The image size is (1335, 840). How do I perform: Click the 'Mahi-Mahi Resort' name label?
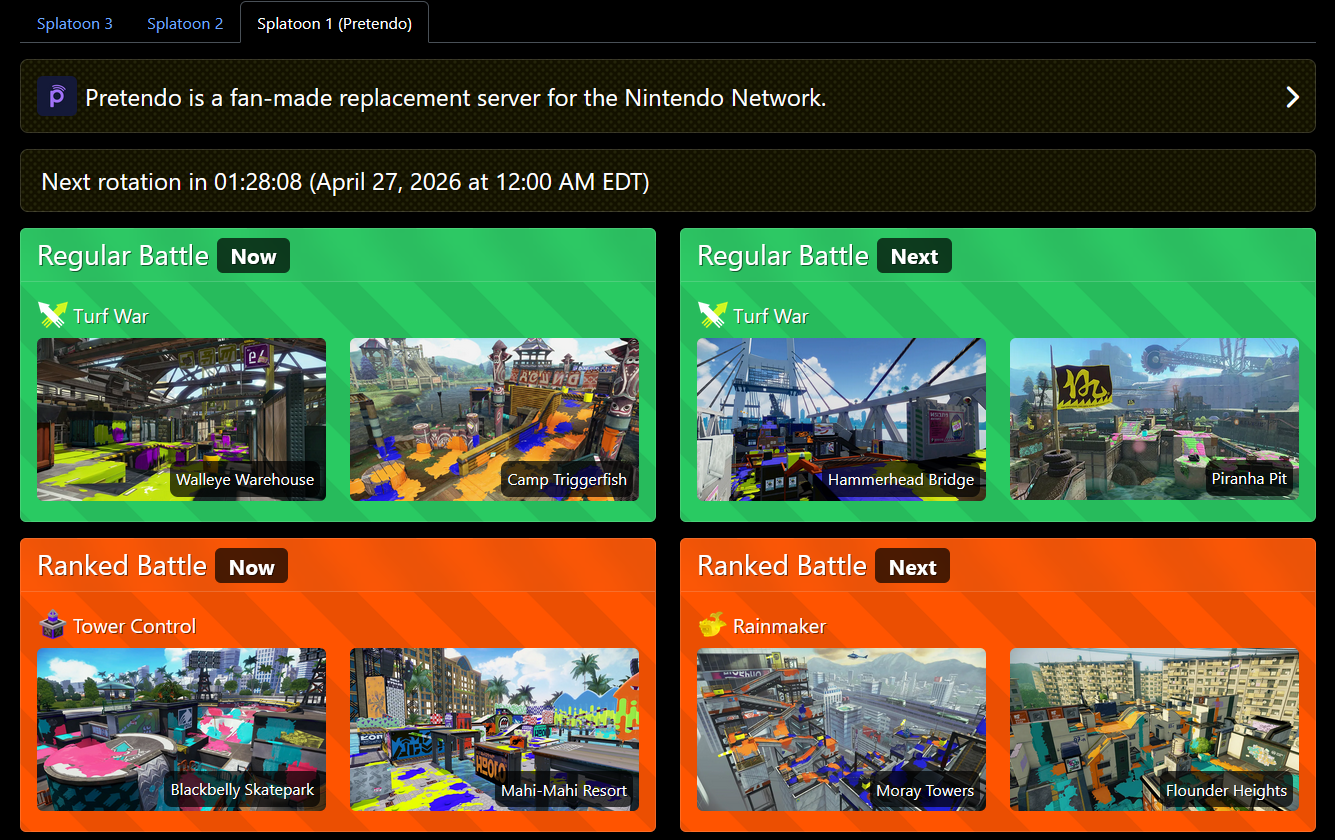point(564,791)
